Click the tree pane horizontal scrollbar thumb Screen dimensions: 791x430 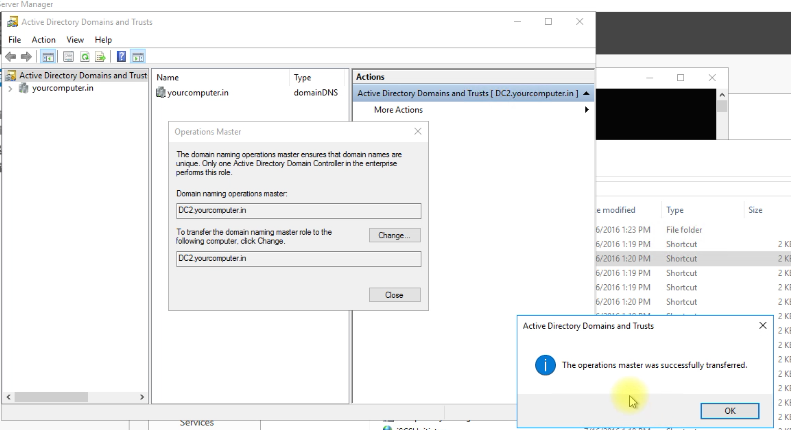pos(51,397)
